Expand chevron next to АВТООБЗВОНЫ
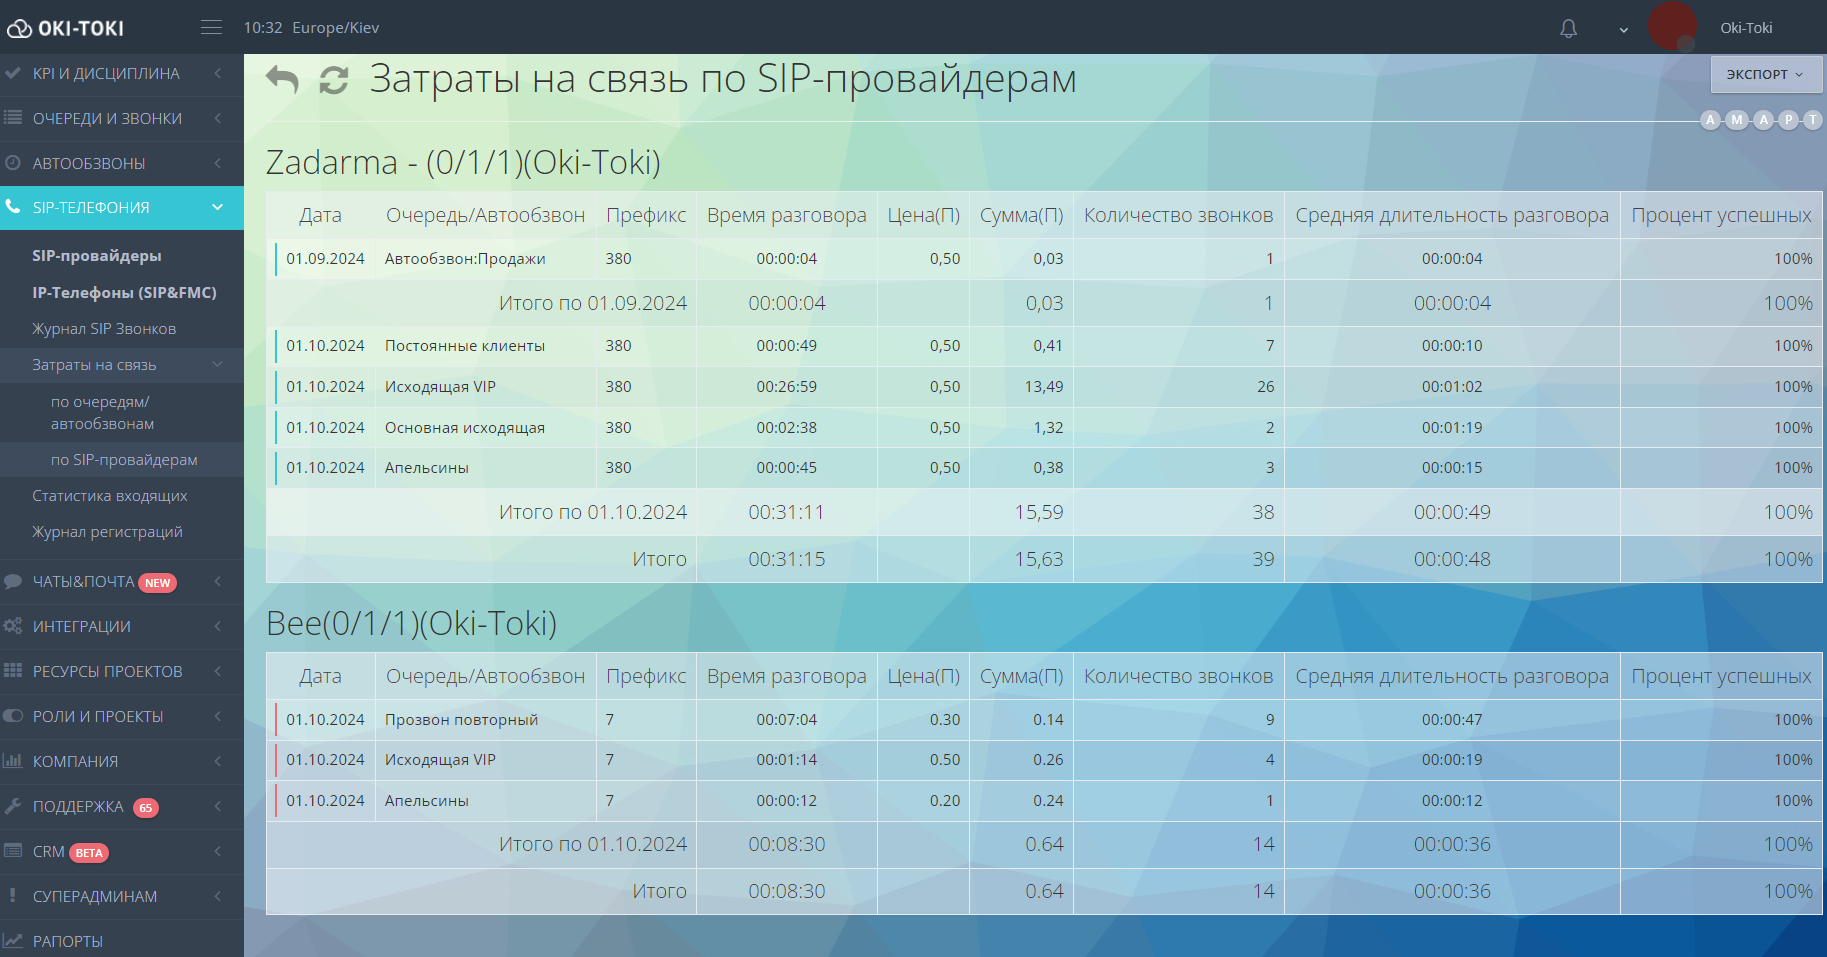Viewport: 1827px width, 957px height. pos(218,163)
